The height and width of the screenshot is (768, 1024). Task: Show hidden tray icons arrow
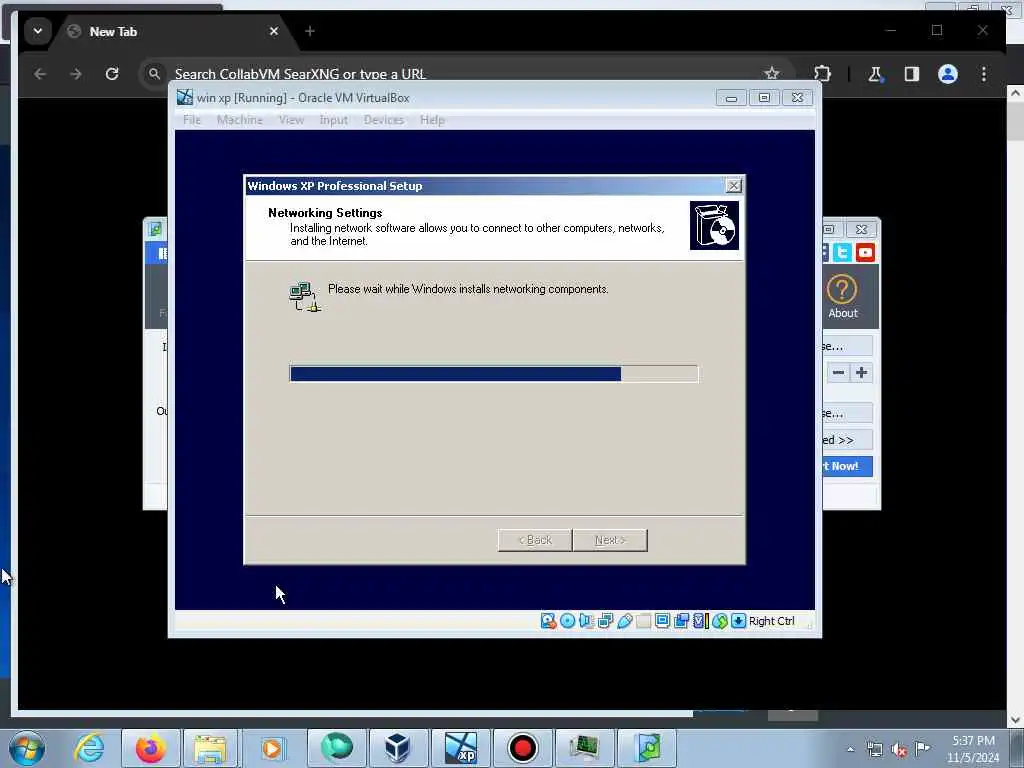(x=850, y=749)
